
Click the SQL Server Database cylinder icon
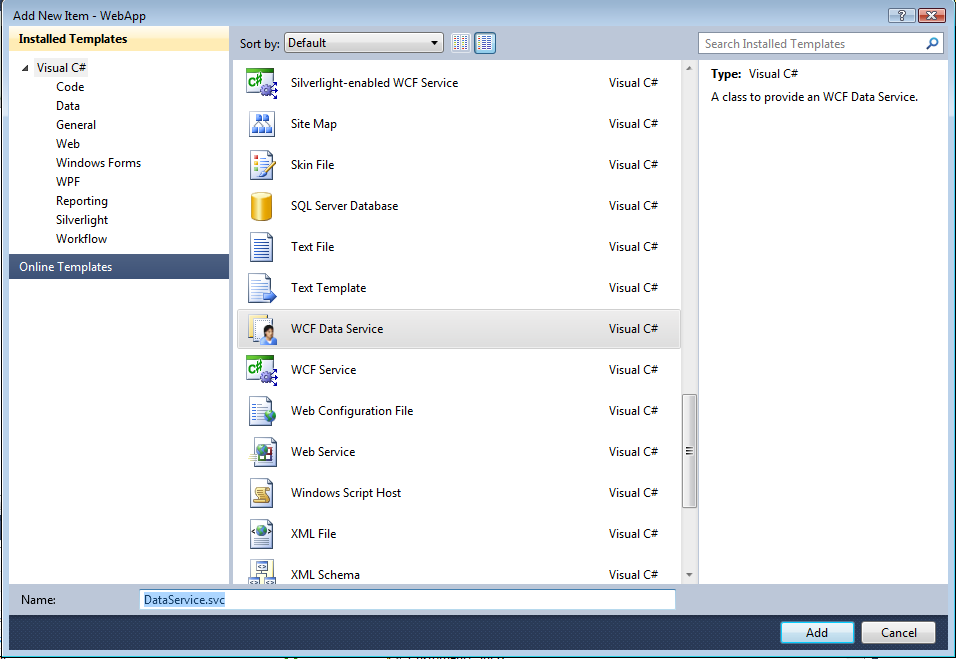pyautogui.click(x=262, y=206)
